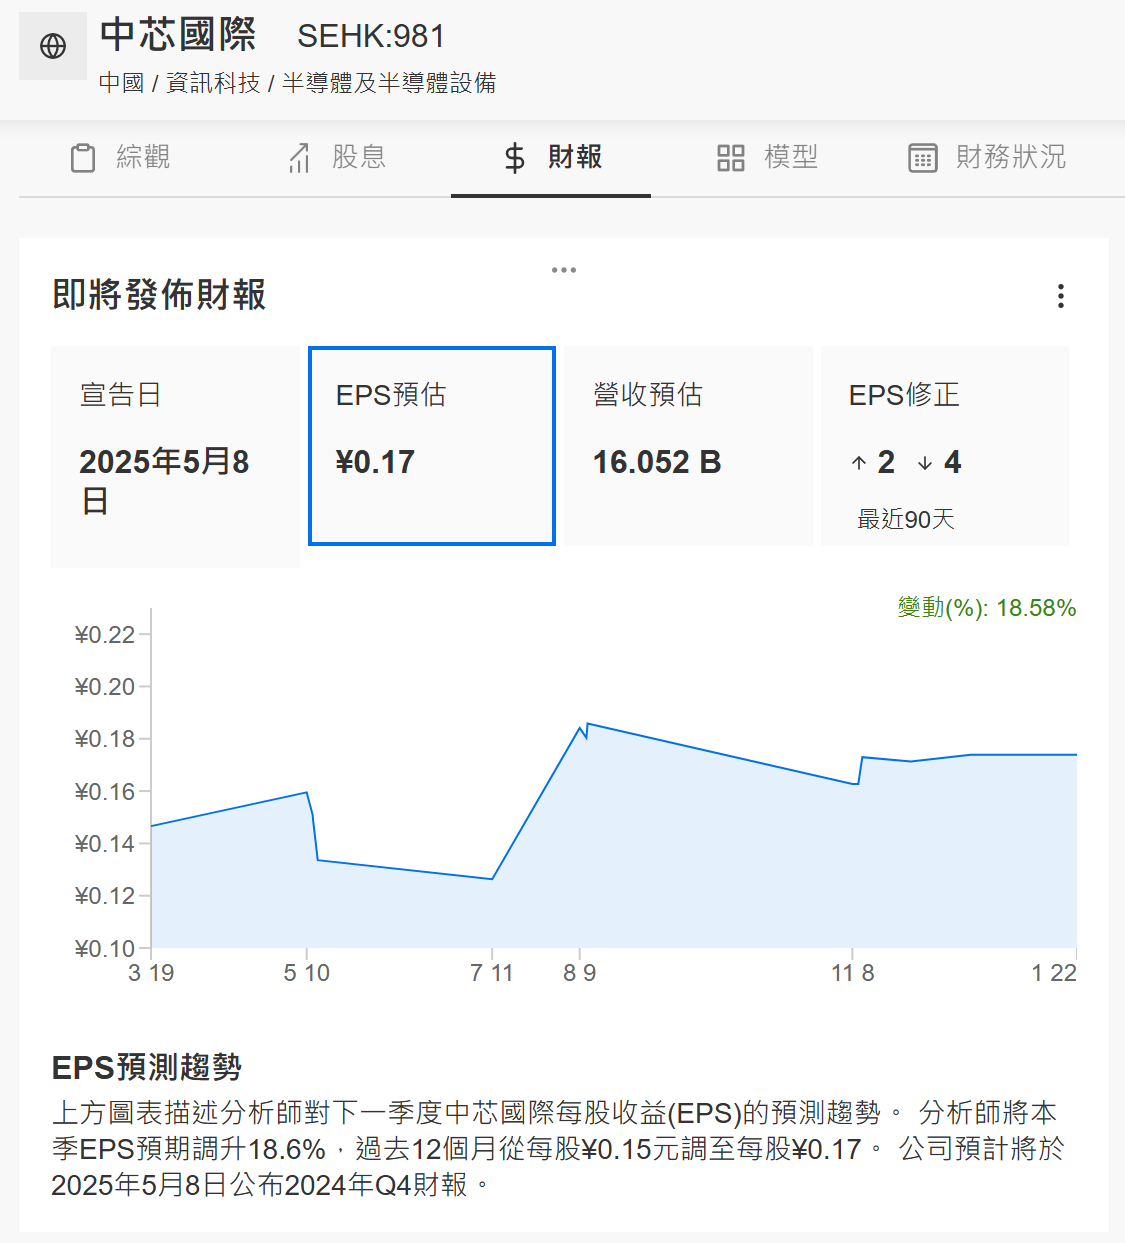Click the 8 9 x-axis date
Viewport: 1125px width, 1243px height.
tap(580, 973)
